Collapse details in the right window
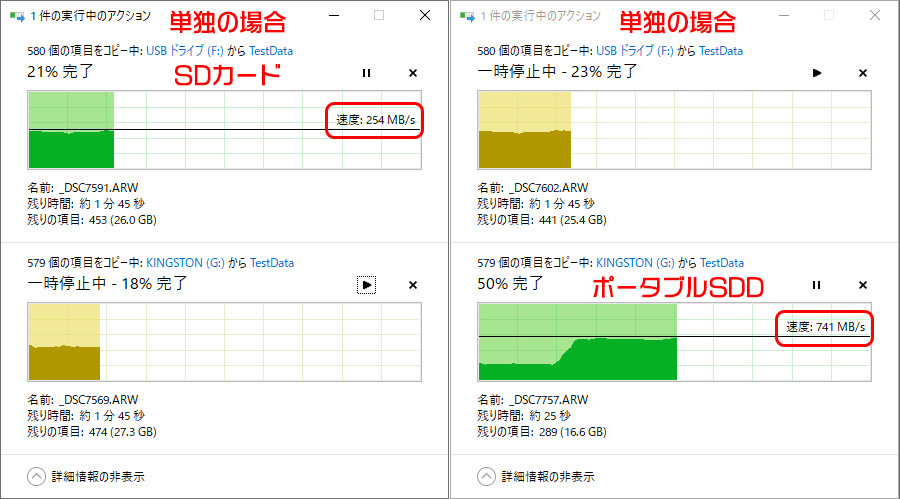Image resolution: width=900 pixels, height=499 pixels. (536, 477)
